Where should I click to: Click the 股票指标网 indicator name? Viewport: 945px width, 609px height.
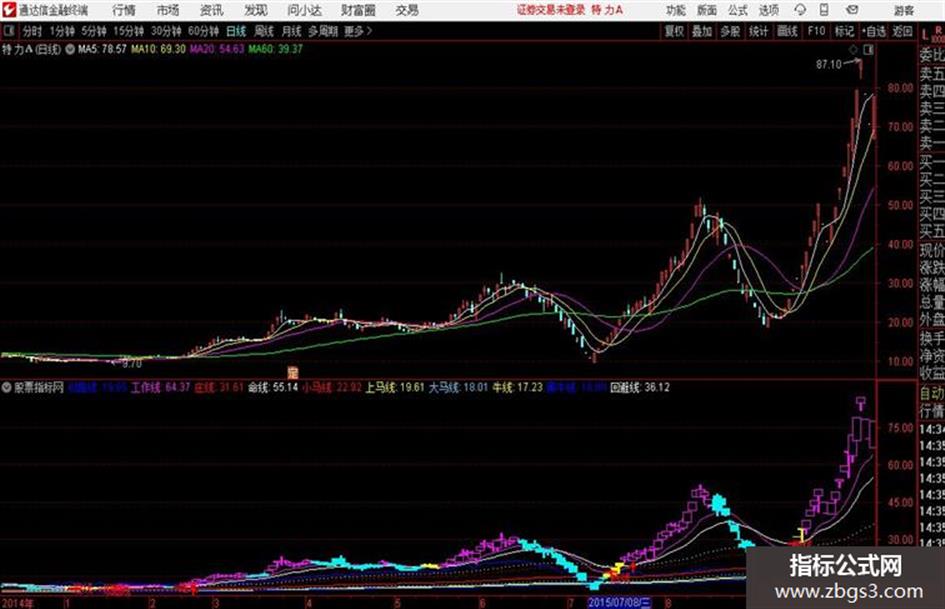(x=39, y=388)
